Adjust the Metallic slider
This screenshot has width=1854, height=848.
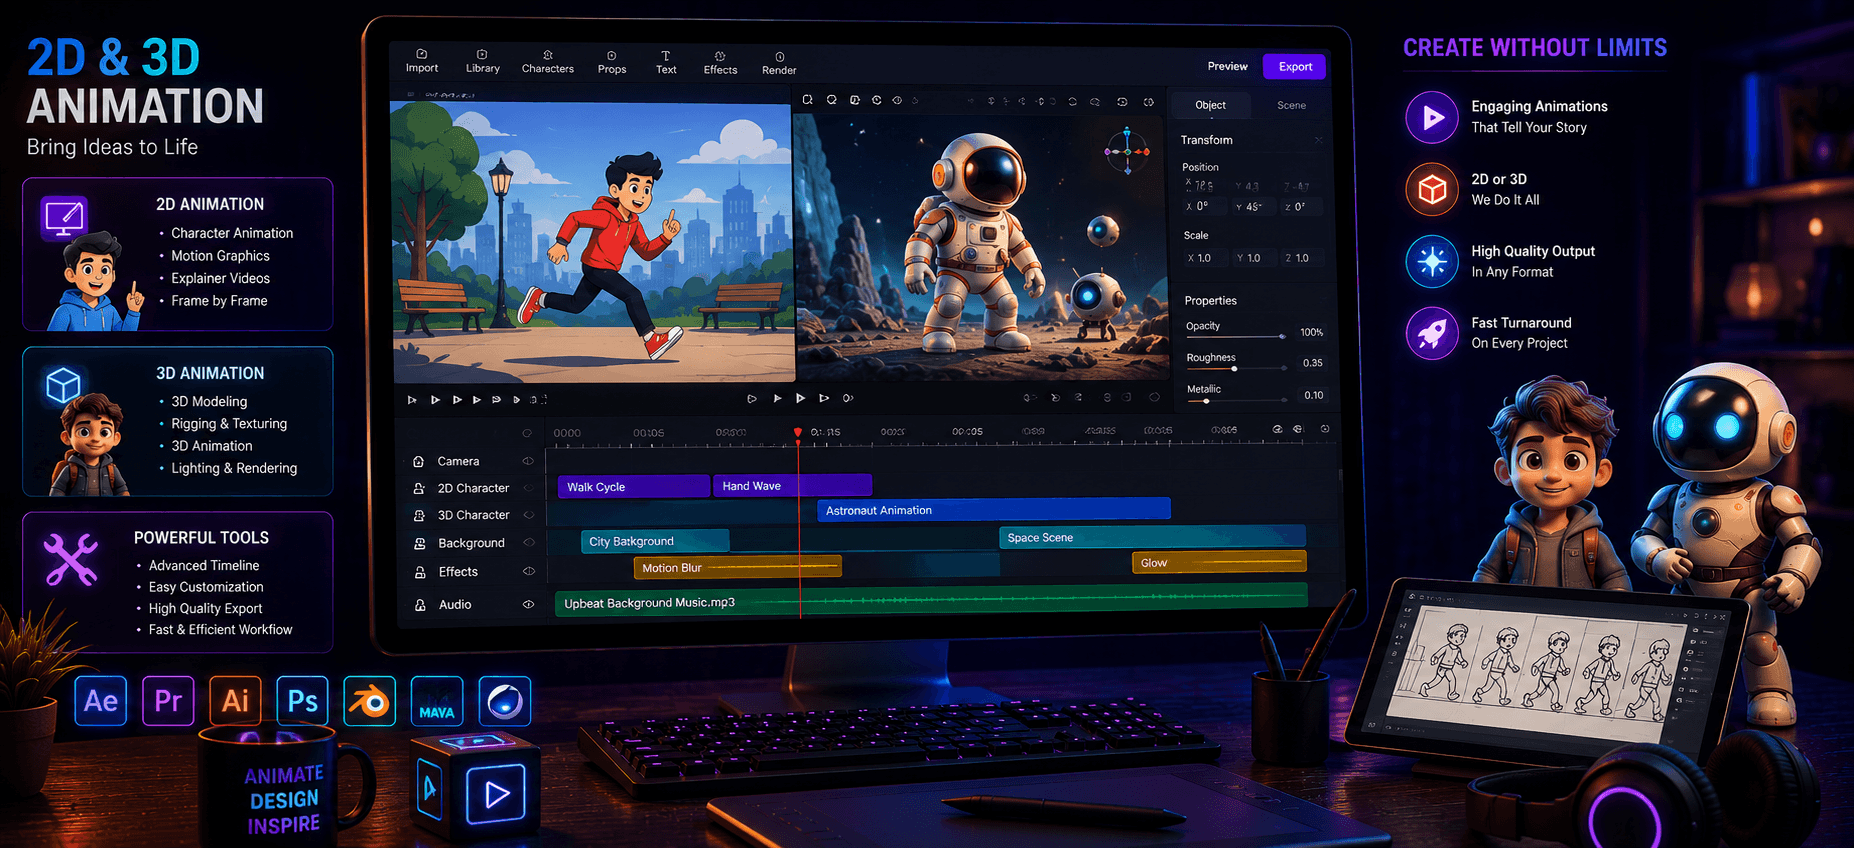pos(1236,400)
